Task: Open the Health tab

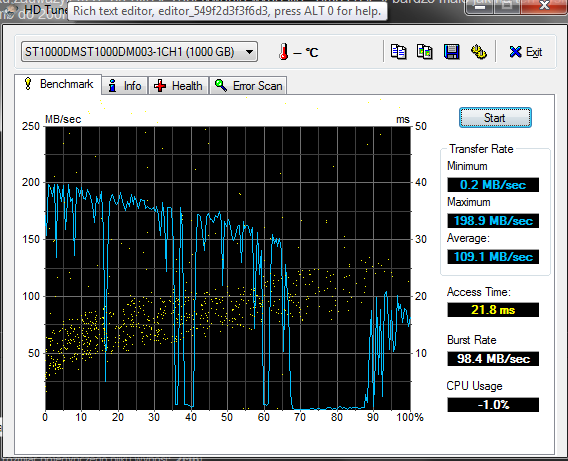Action: [178, 86]
